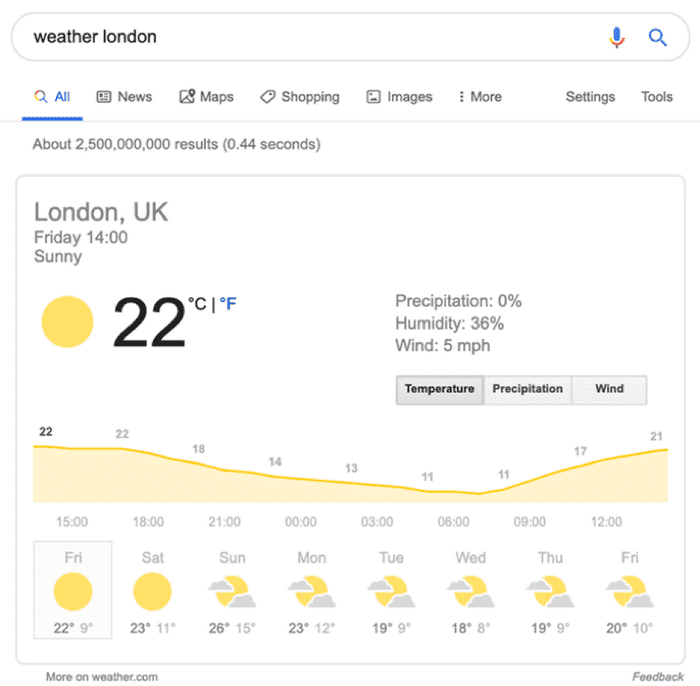This screenshot has width=700, height=686.
Task: Select Saturday's sunny forecast icon
Action: 152,592
